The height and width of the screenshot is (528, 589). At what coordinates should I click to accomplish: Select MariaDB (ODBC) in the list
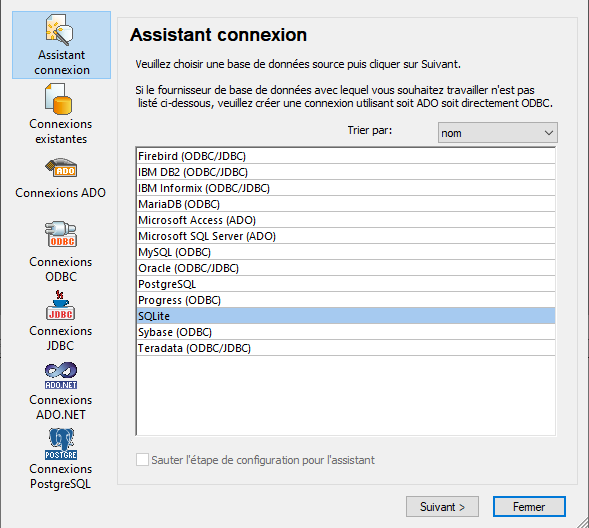click(346, 204)
